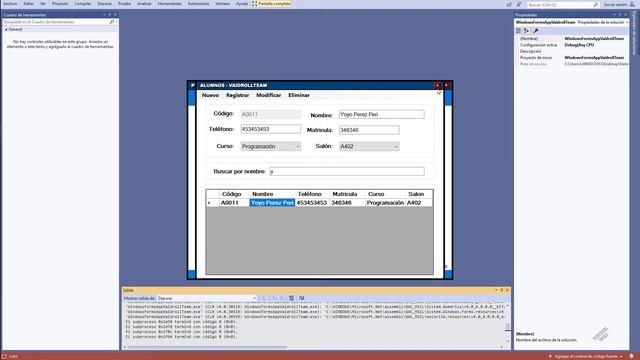Click magnifier icon in Visual Studio search box
Screen dimensions: 640x360
pyautogui.click(x=596, y=5)
